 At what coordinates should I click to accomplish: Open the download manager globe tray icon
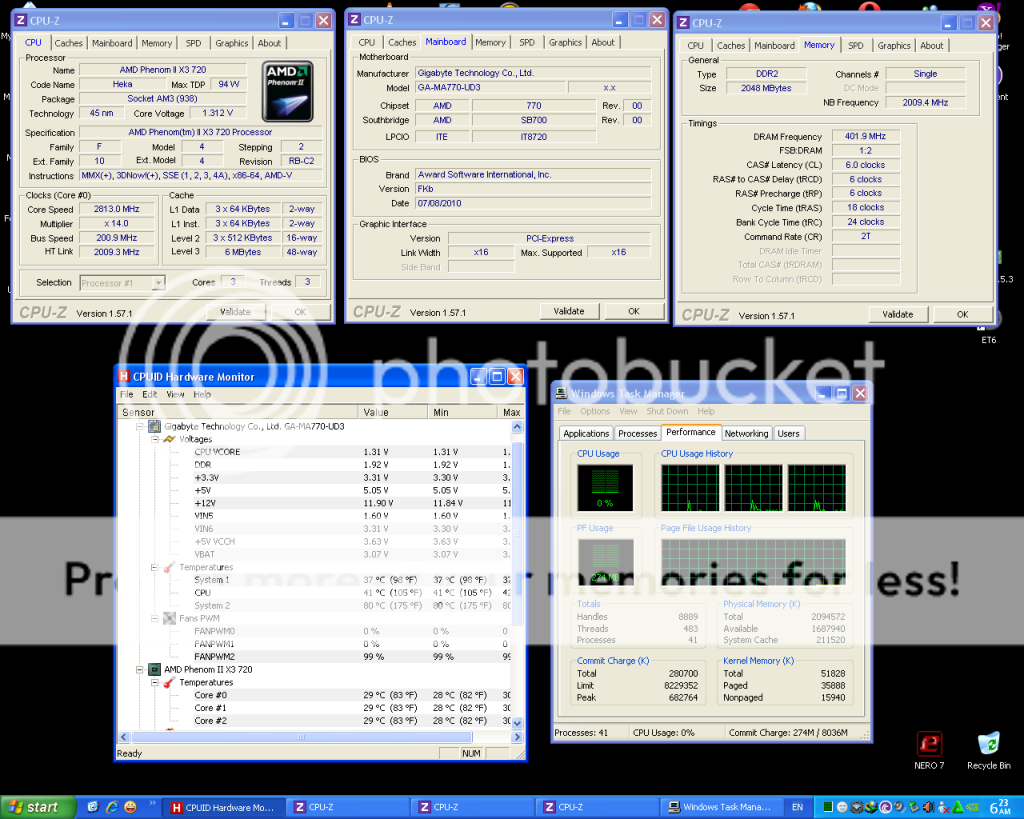coord(872,807)
